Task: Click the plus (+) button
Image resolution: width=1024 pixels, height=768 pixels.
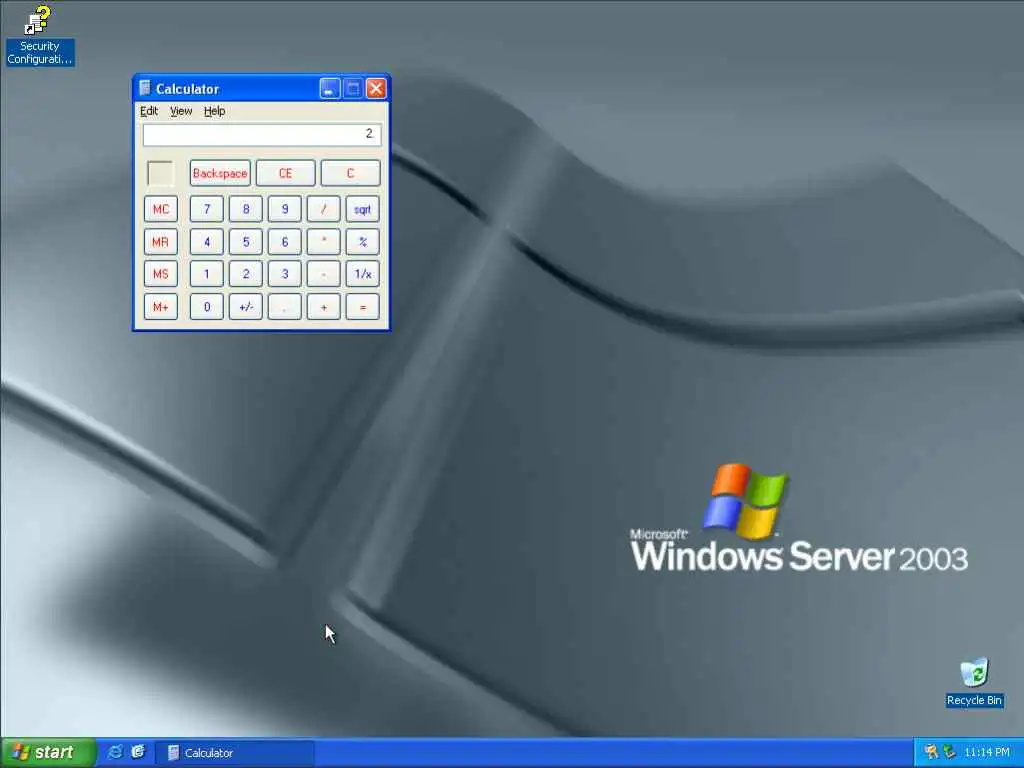Action: click(324, 307)
